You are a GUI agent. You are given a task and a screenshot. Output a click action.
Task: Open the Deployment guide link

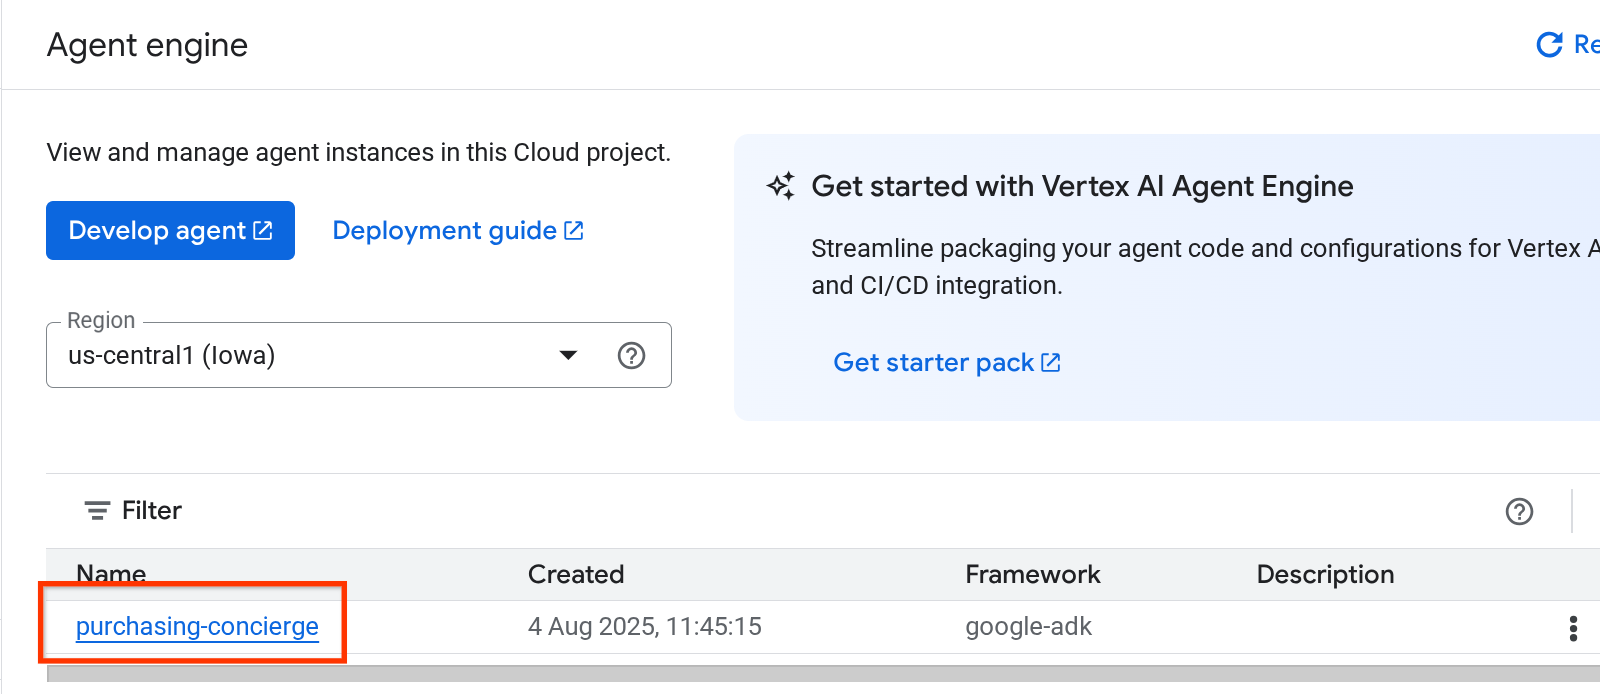click(444, 231)
